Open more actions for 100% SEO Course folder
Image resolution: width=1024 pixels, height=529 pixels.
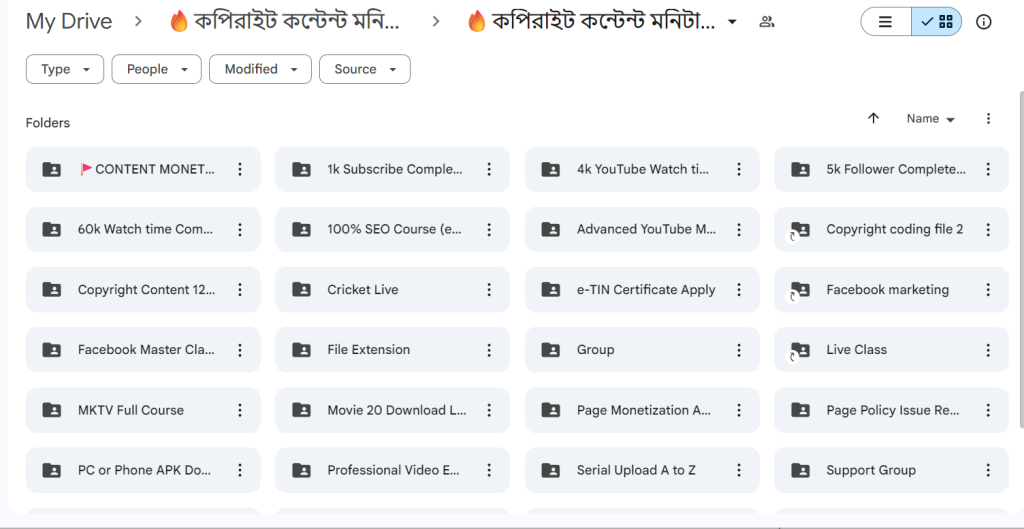(489, 229)
